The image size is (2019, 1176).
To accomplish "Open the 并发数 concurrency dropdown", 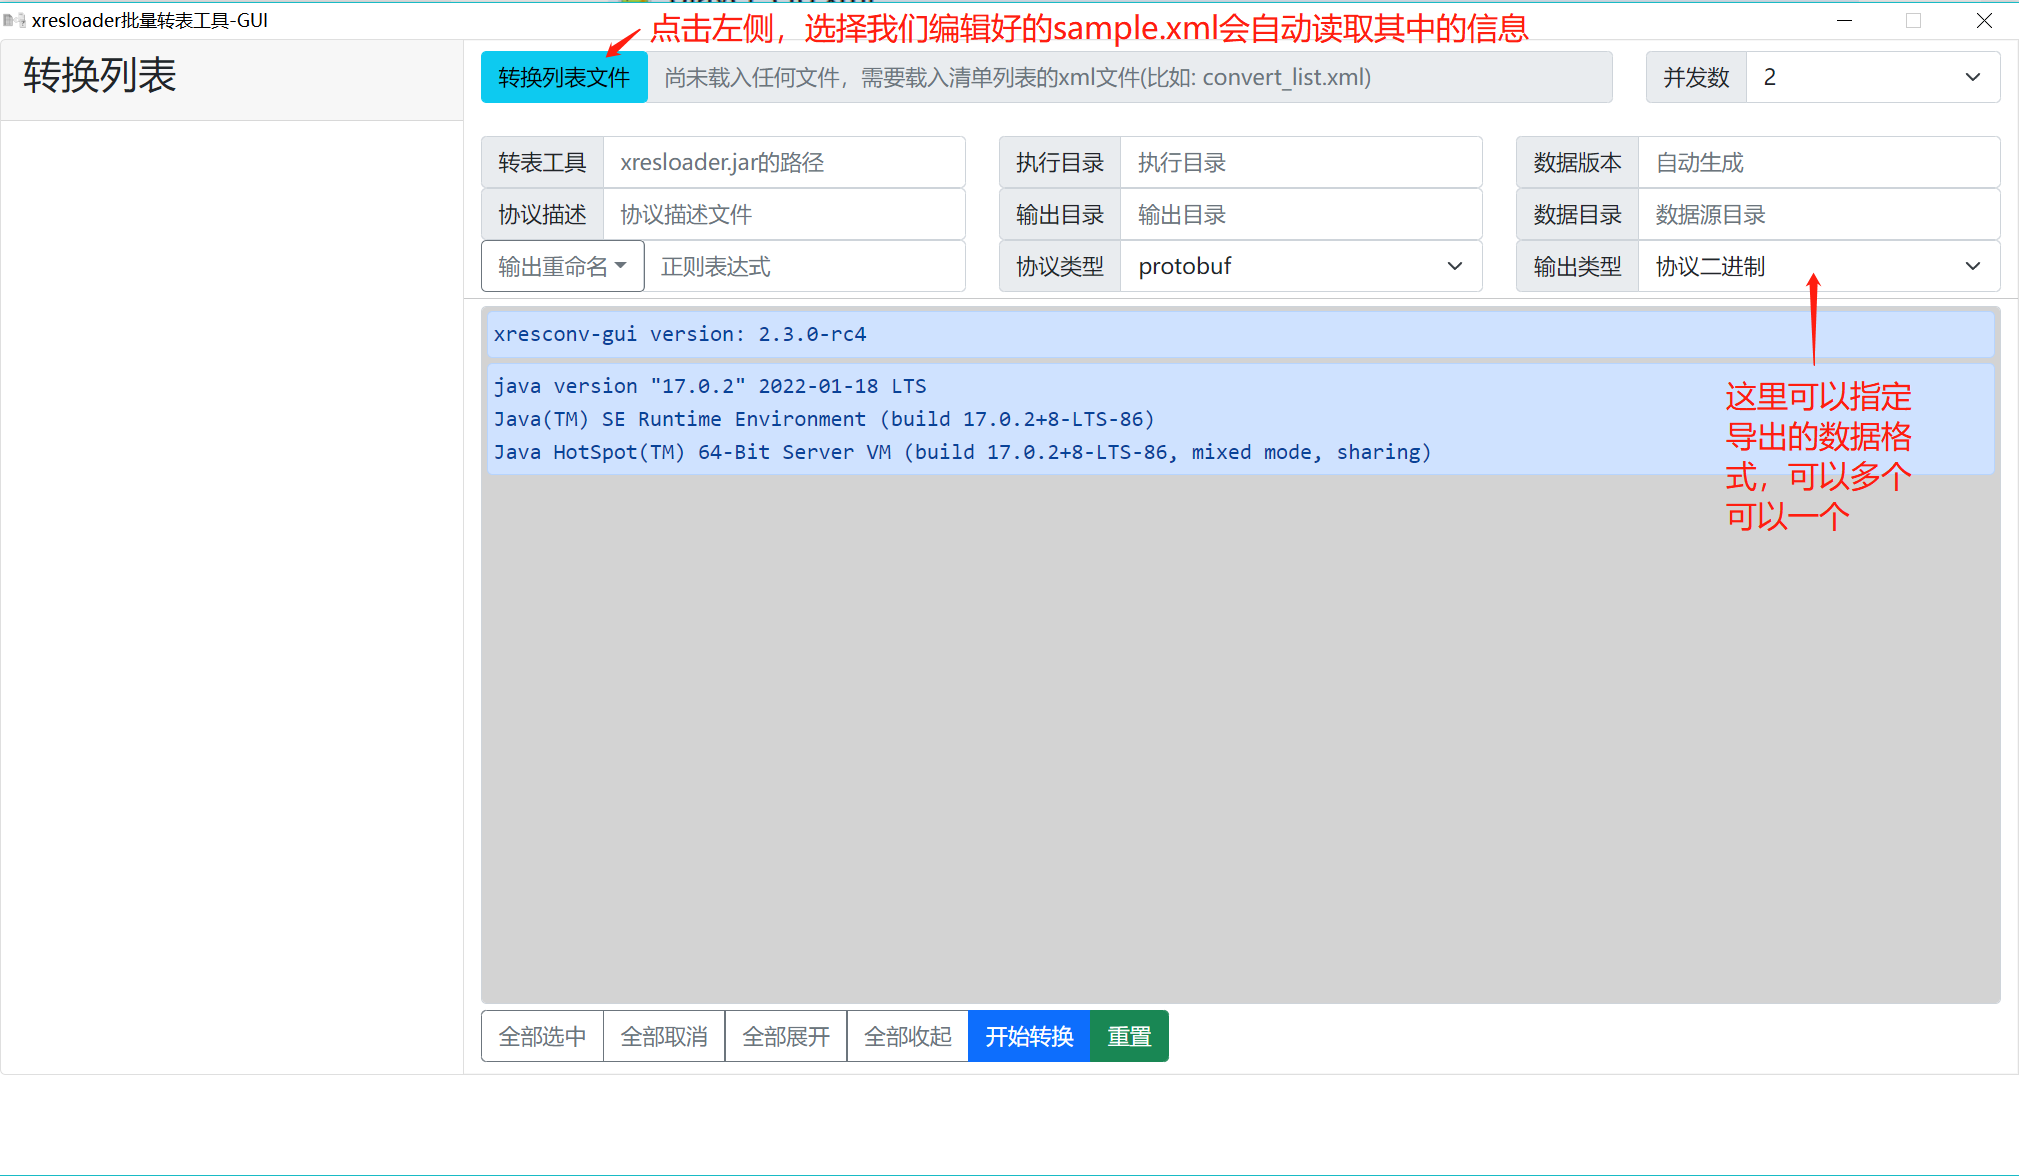I will 1870,77.
